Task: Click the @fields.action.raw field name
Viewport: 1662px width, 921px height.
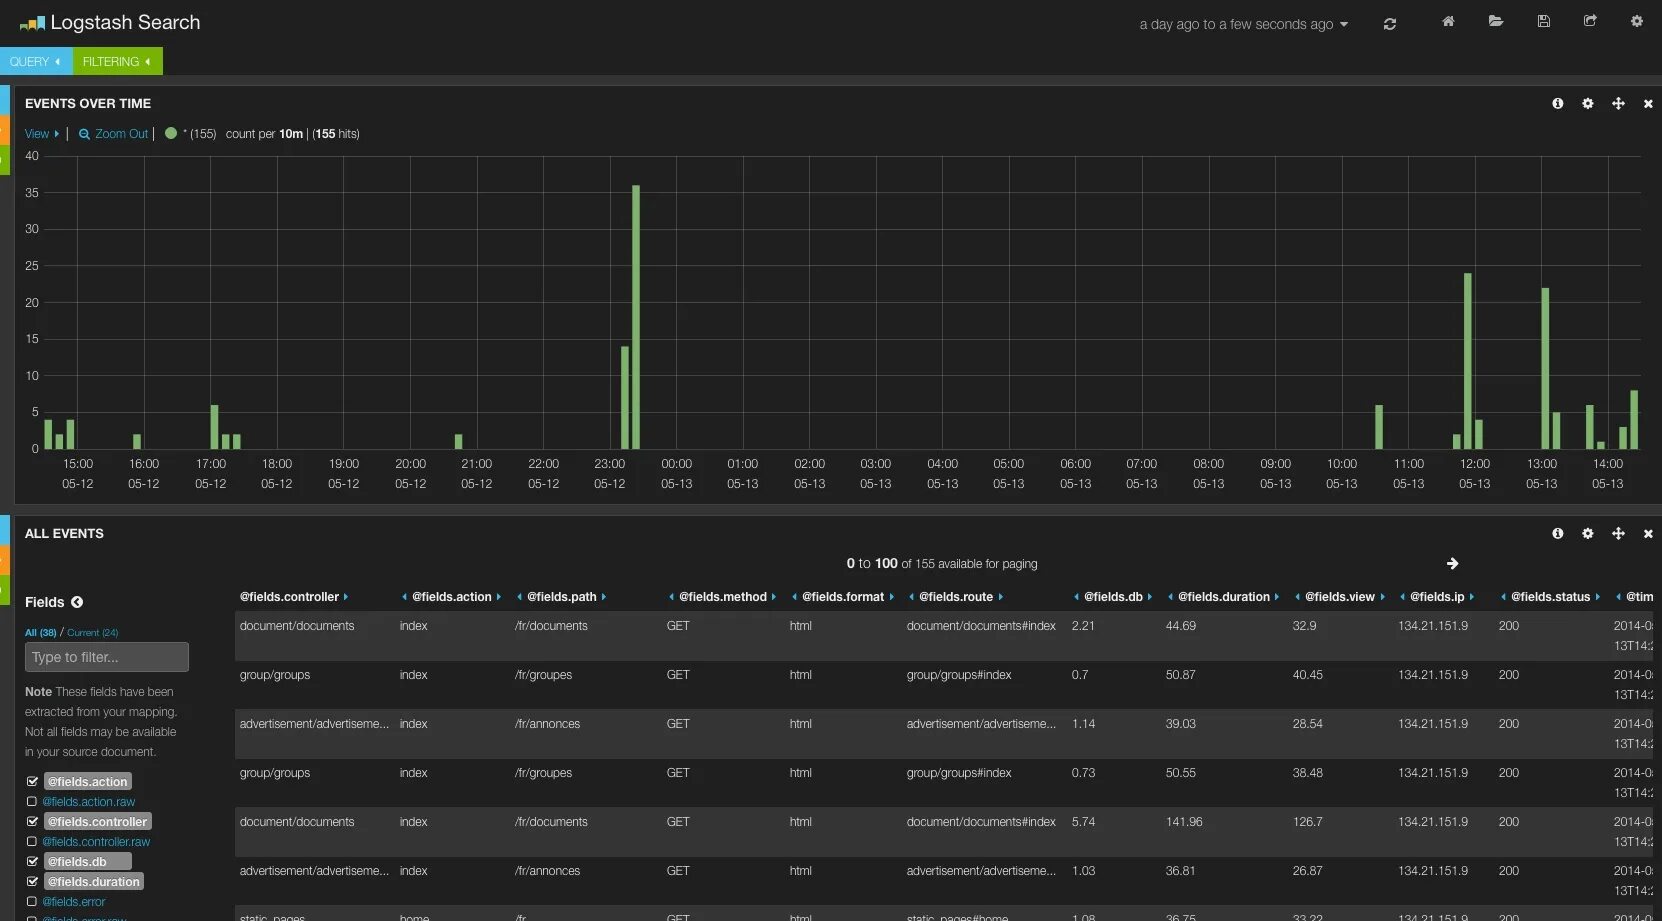Action: coord(88,802)
